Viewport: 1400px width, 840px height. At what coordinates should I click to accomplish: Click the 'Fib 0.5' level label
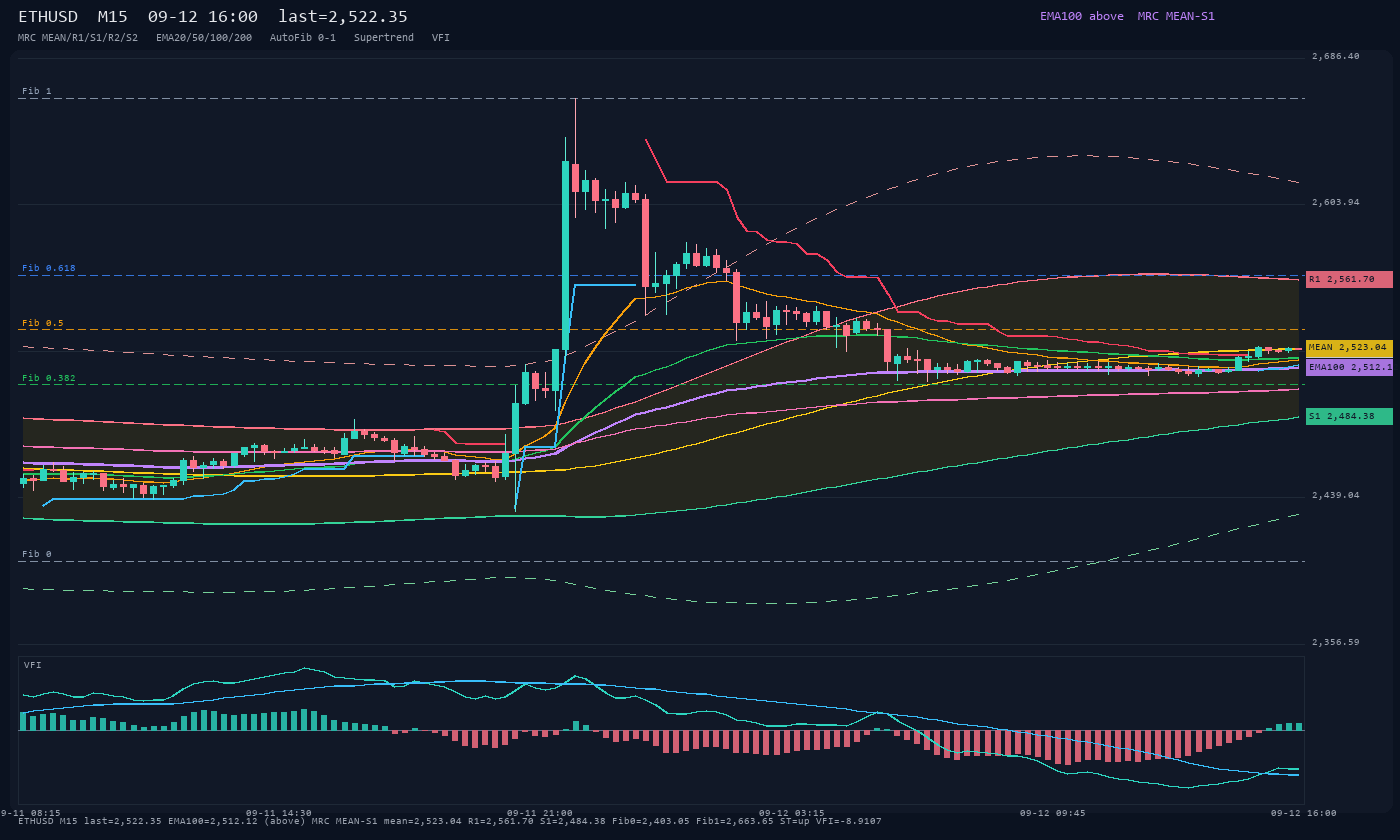click(43, 323)
